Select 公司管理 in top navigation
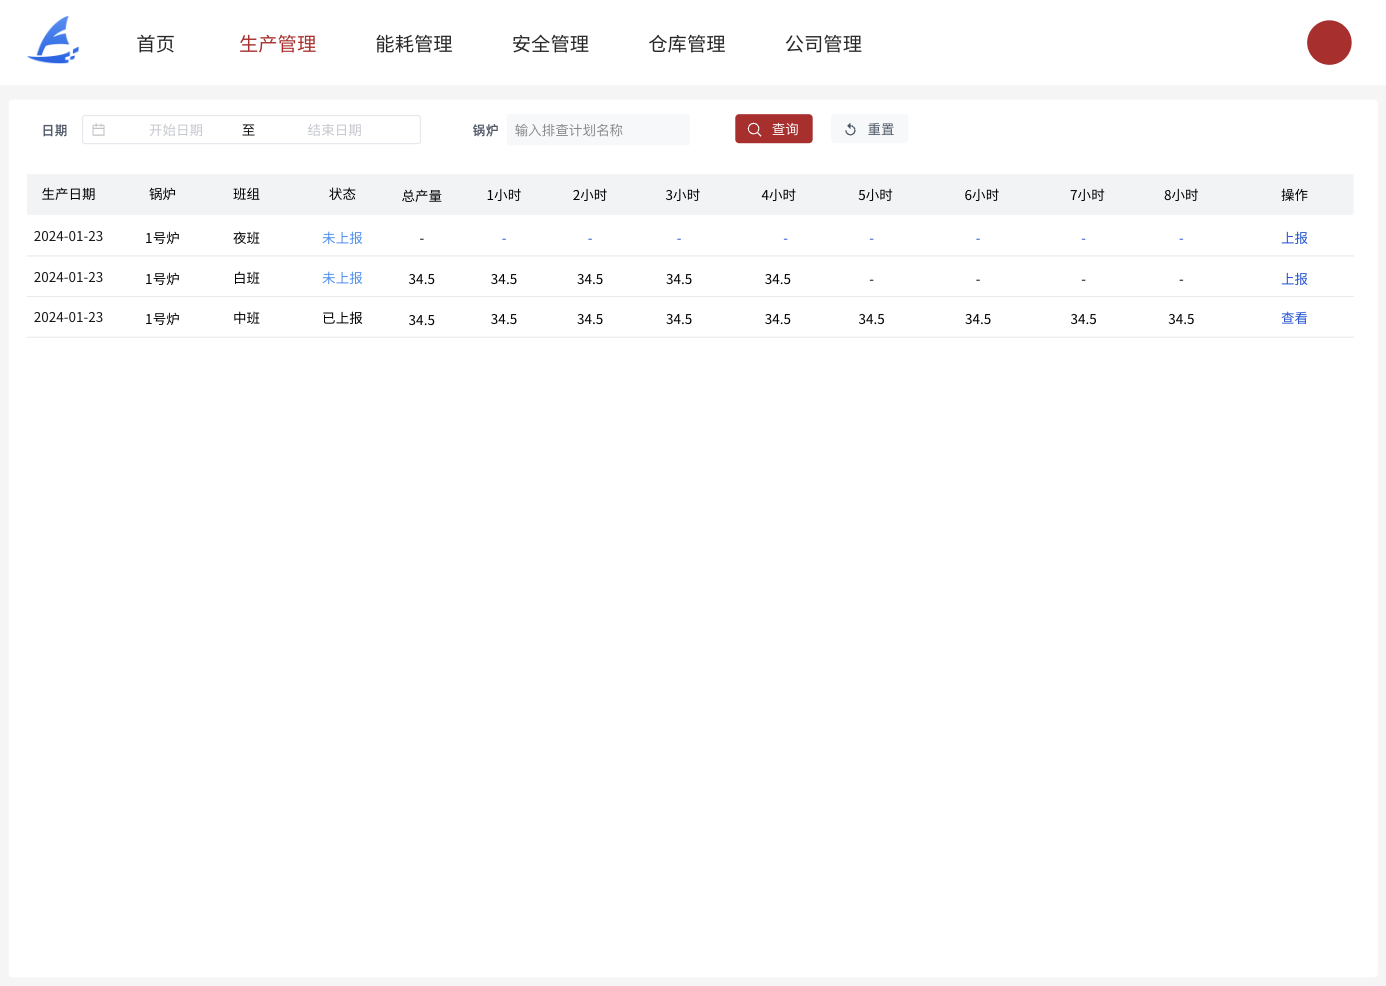 coord(823,44)
